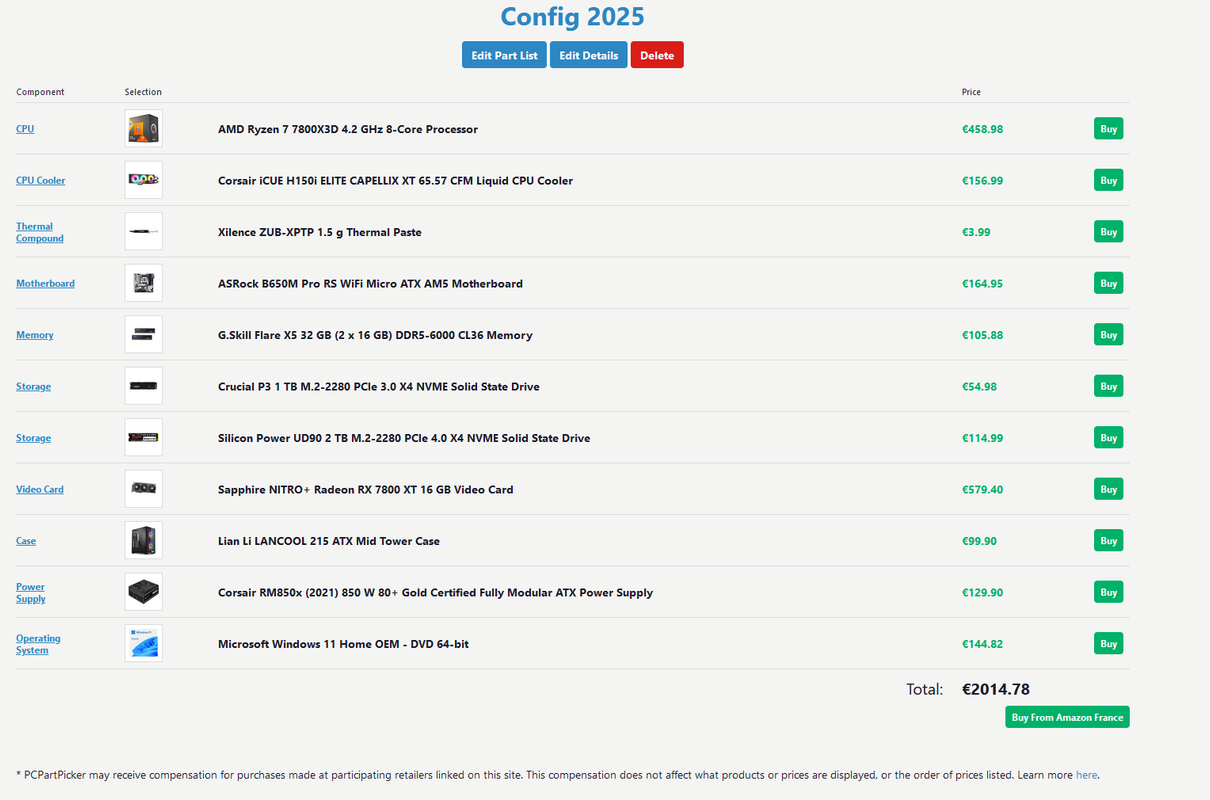Open the Thermal Compound component link

tap(40, 232)
